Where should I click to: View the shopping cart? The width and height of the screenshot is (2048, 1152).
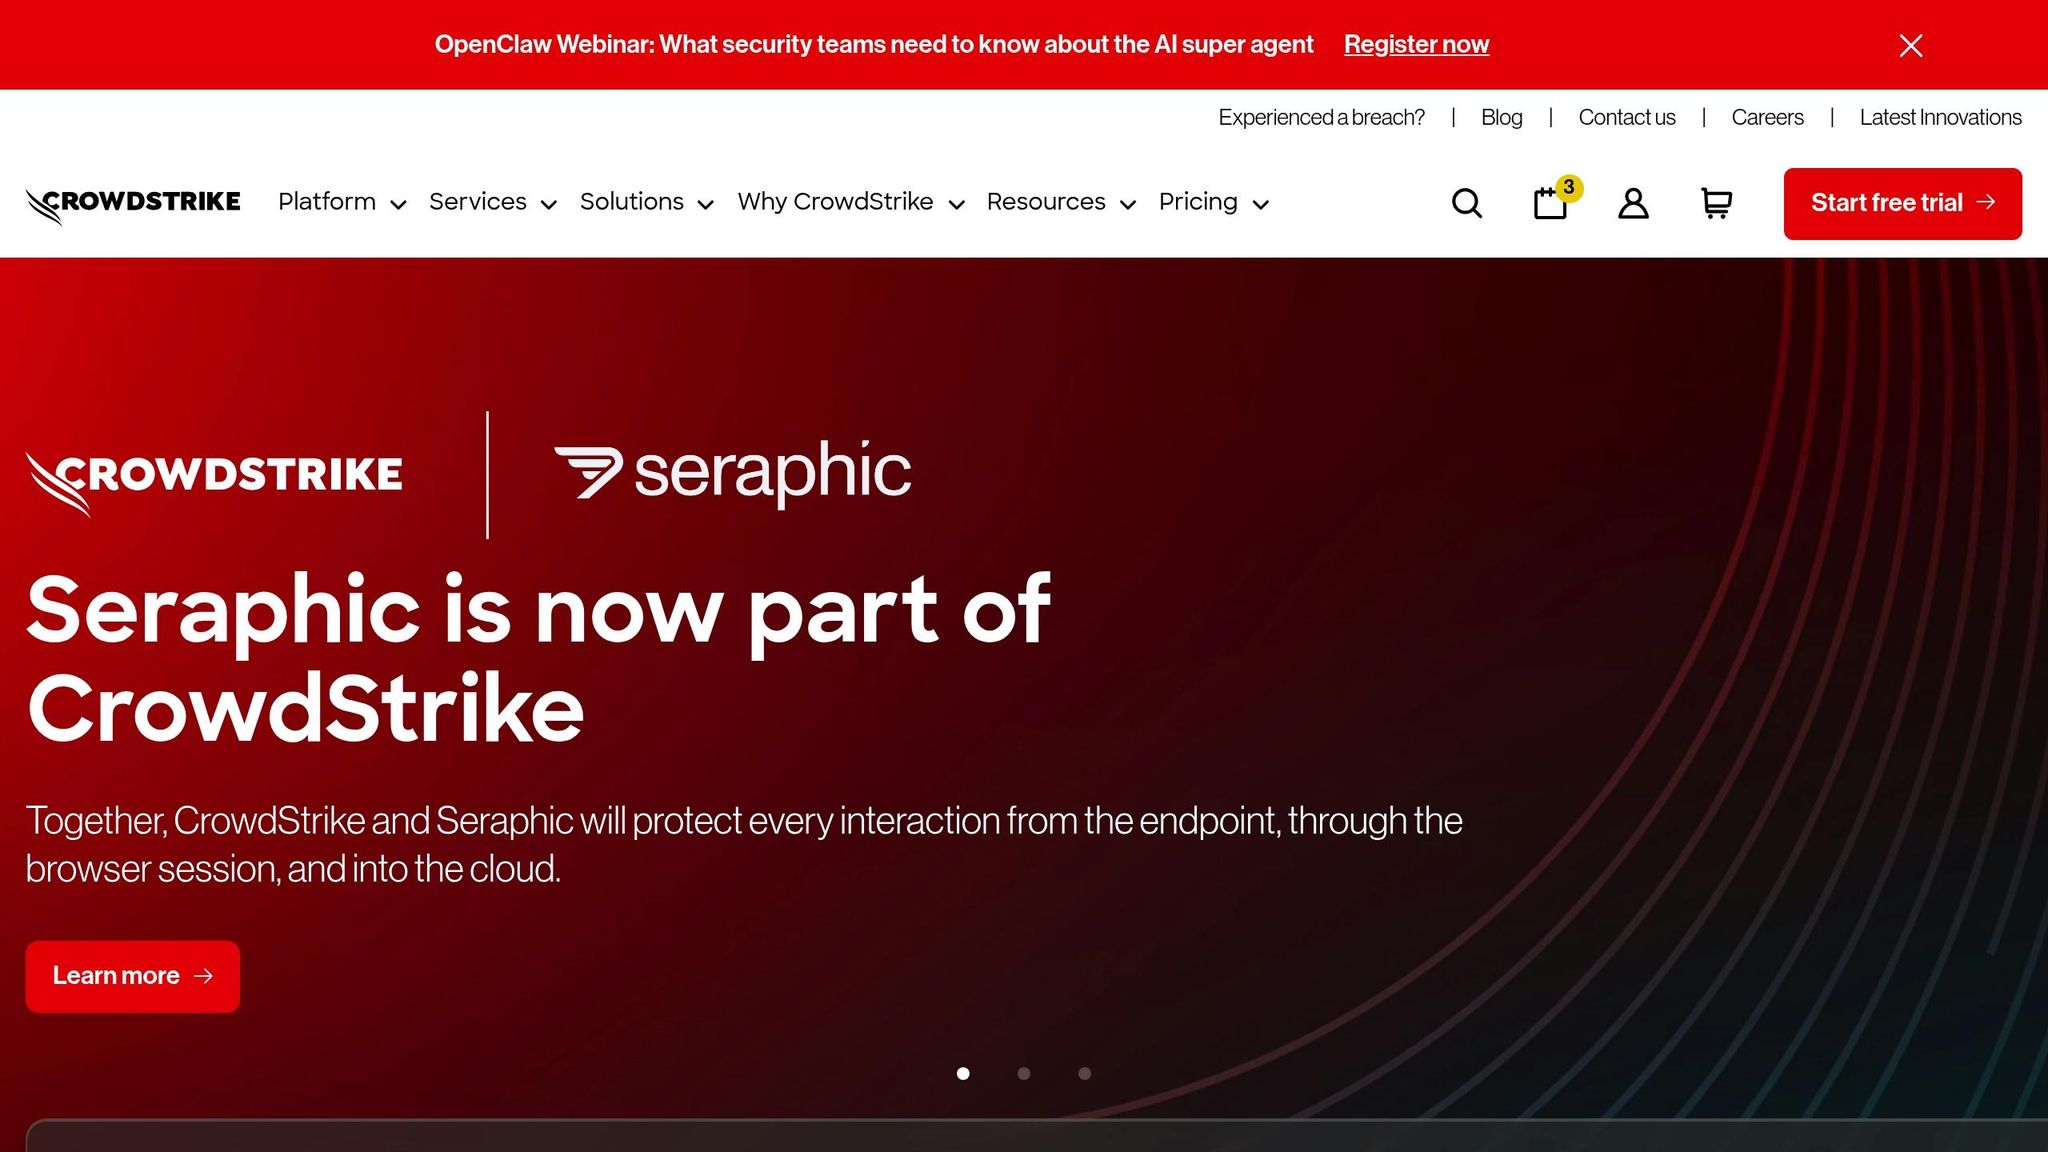pos(1716,203)
